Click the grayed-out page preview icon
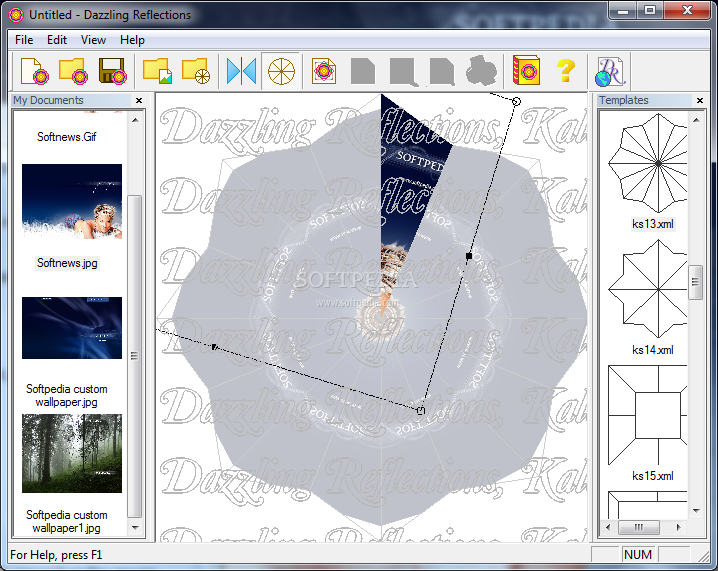 click(x=403, y=71)
